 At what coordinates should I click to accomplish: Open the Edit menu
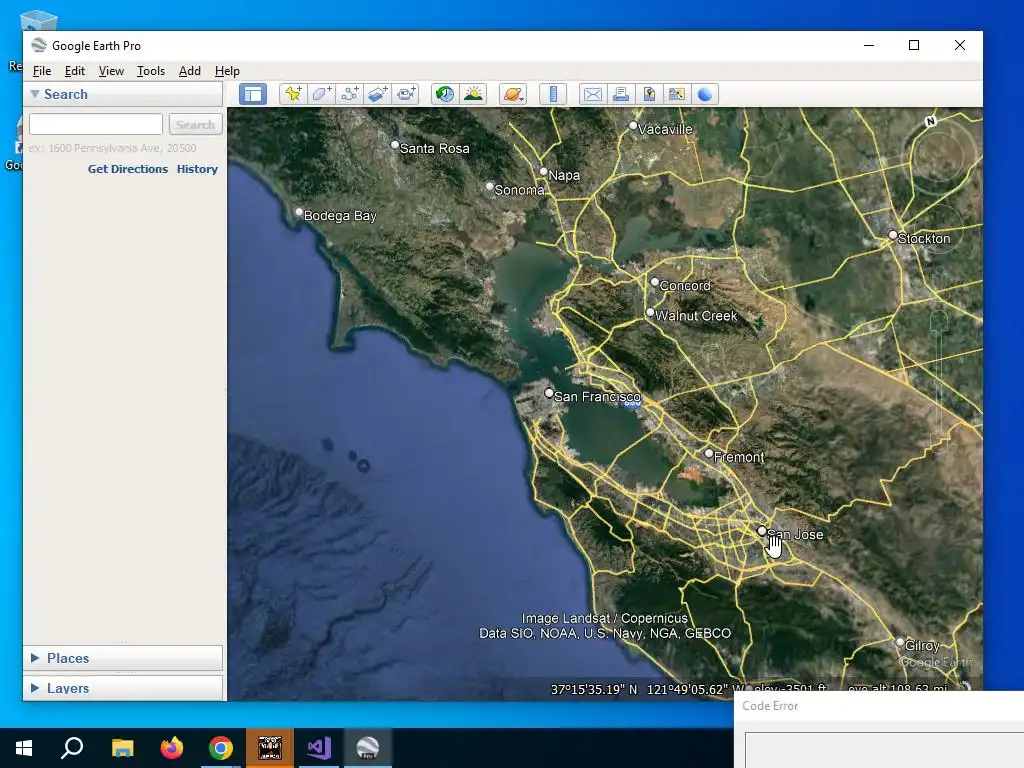(x=74, y=71)
